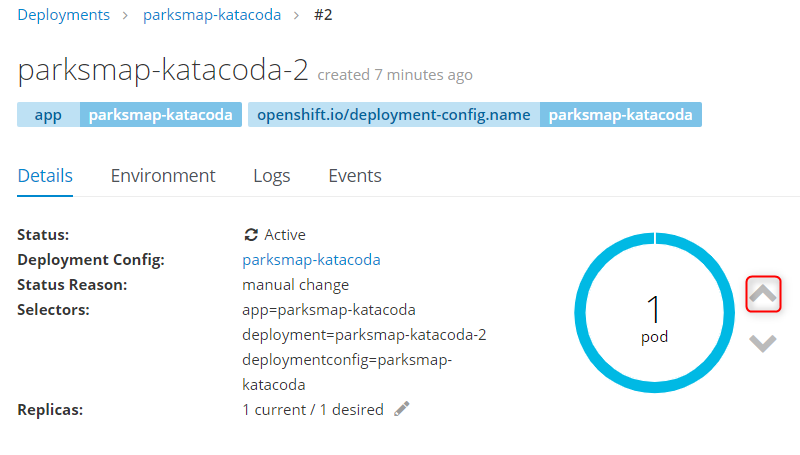Edit replicas using the pencil icon
The width and height of the screenshot is (800, 455).
click(x=402, y=409)
